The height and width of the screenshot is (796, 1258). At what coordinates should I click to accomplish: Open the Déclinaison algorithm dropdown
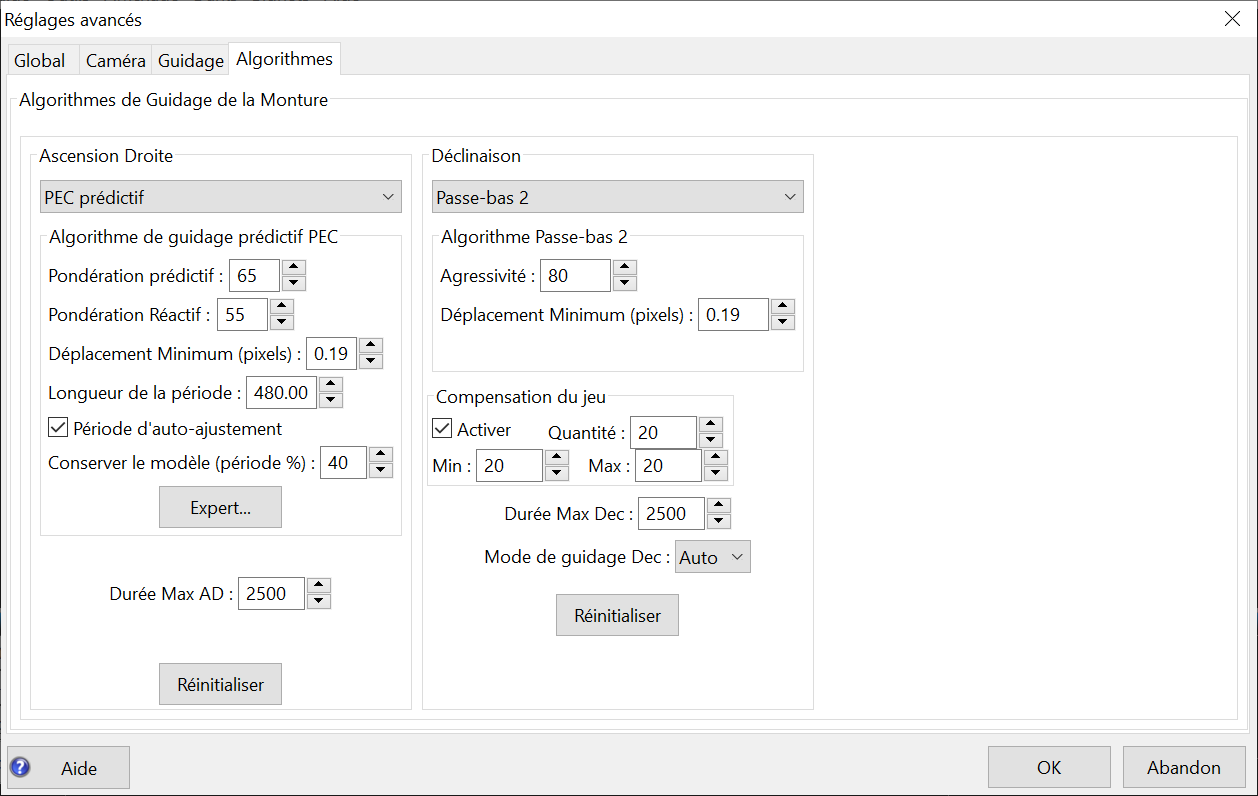point(618,197)
